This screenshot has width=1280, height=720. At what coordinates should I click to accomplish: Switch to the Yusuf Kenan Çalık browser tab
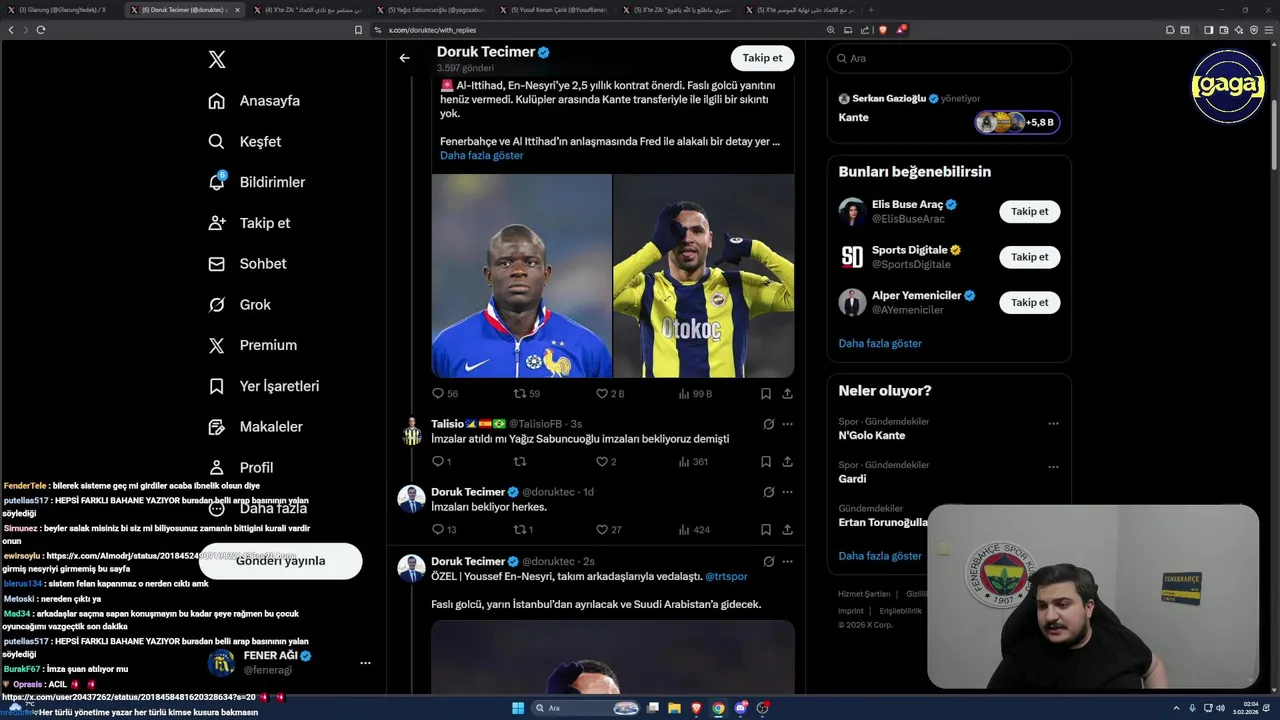pyautogui.click(x=556, y=10)
